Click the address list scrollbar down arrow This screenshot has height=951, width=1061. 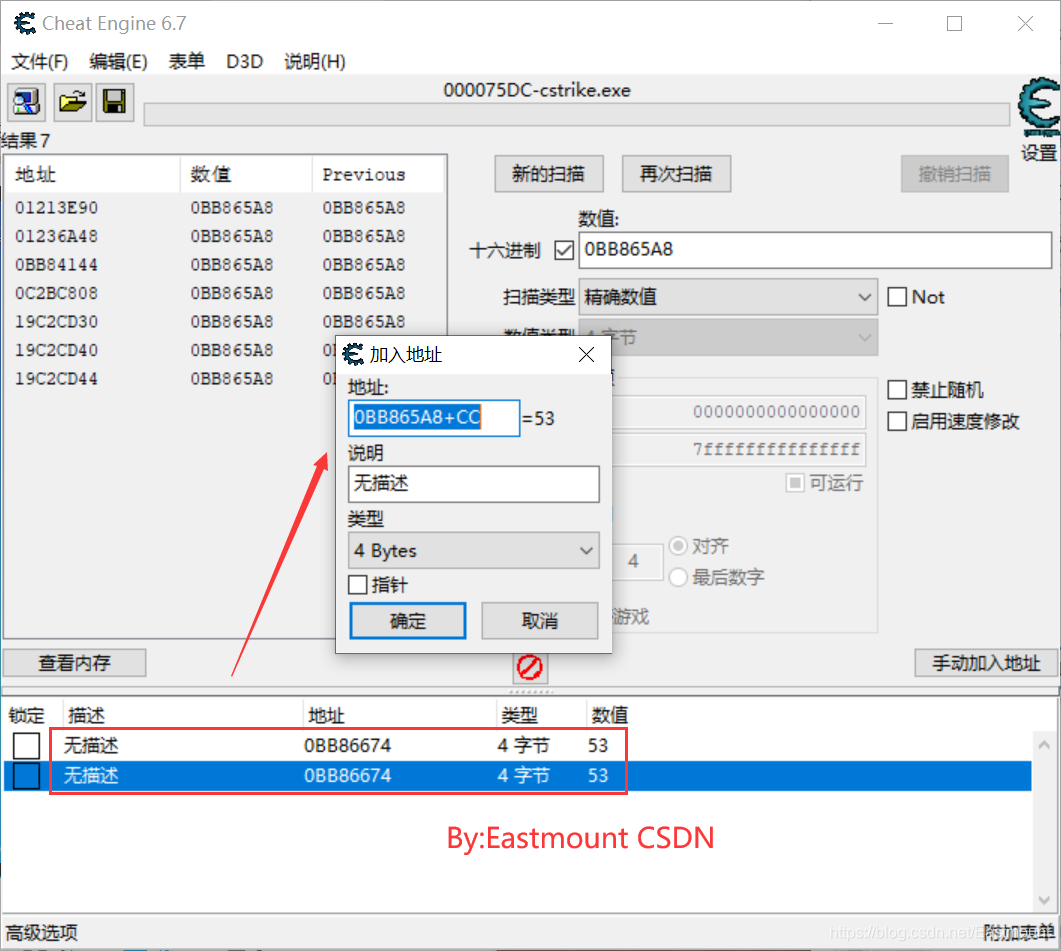(1044, 900)
